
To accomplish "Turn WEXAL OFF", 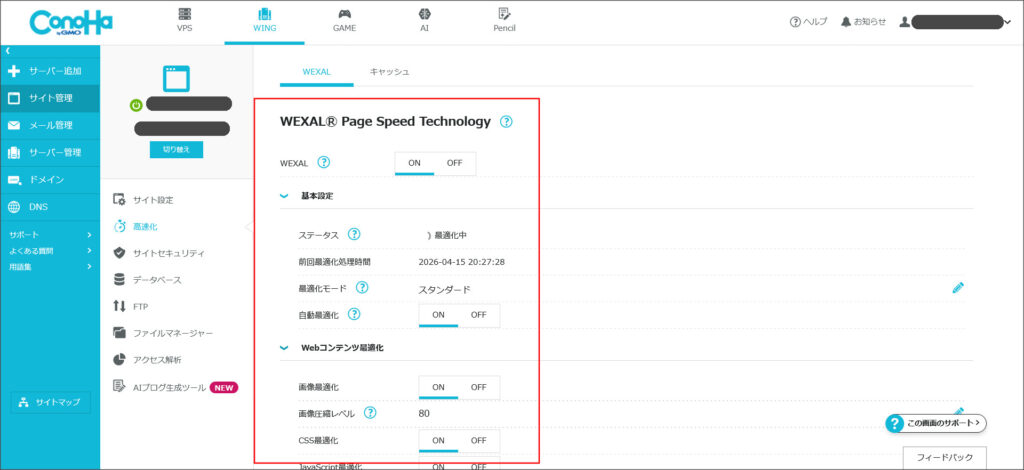I will pos(455,163).
